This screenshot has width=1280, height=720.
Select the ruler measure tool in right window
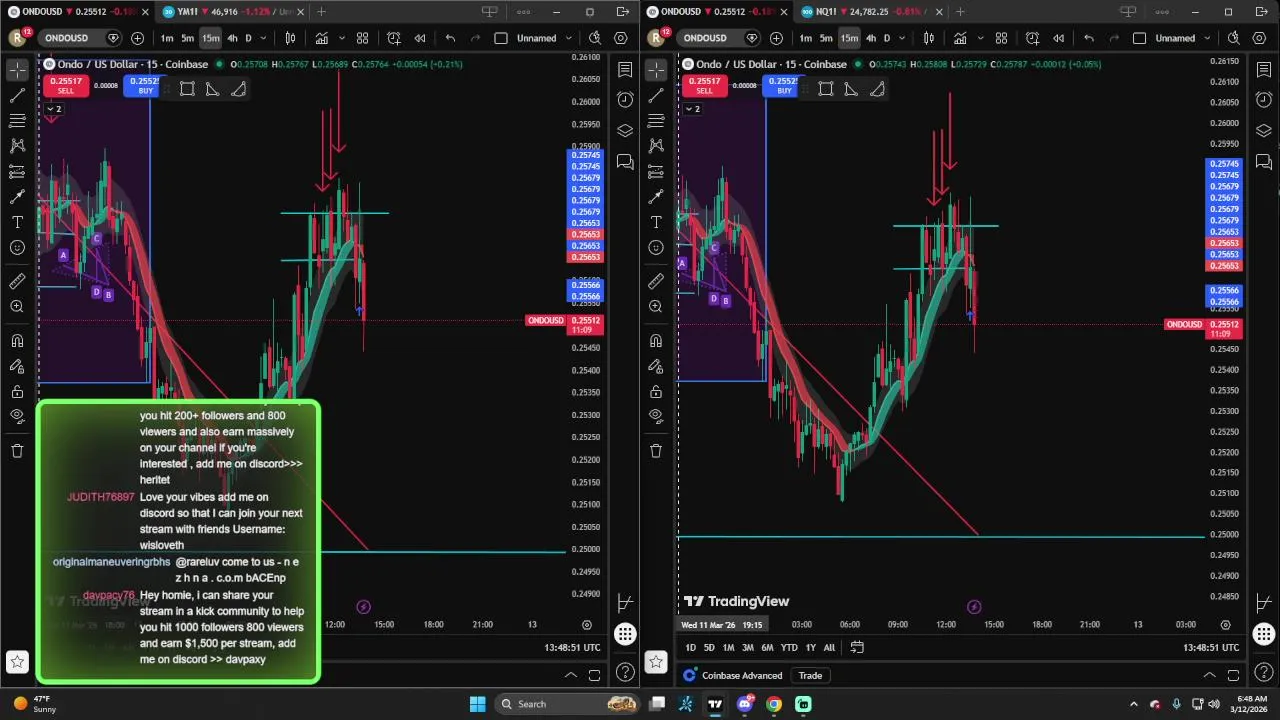656,281
